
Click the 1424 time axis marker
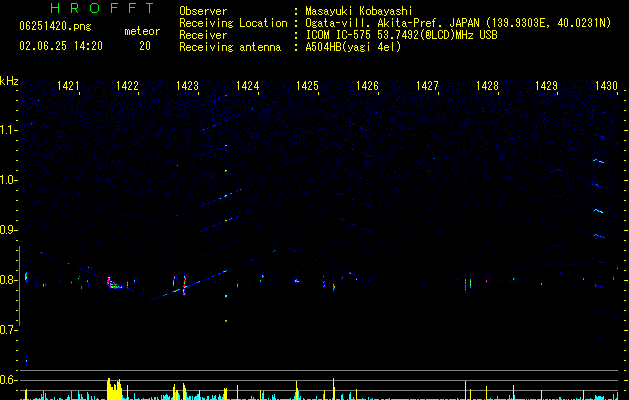pyautogui.click(x=248, y=85)
